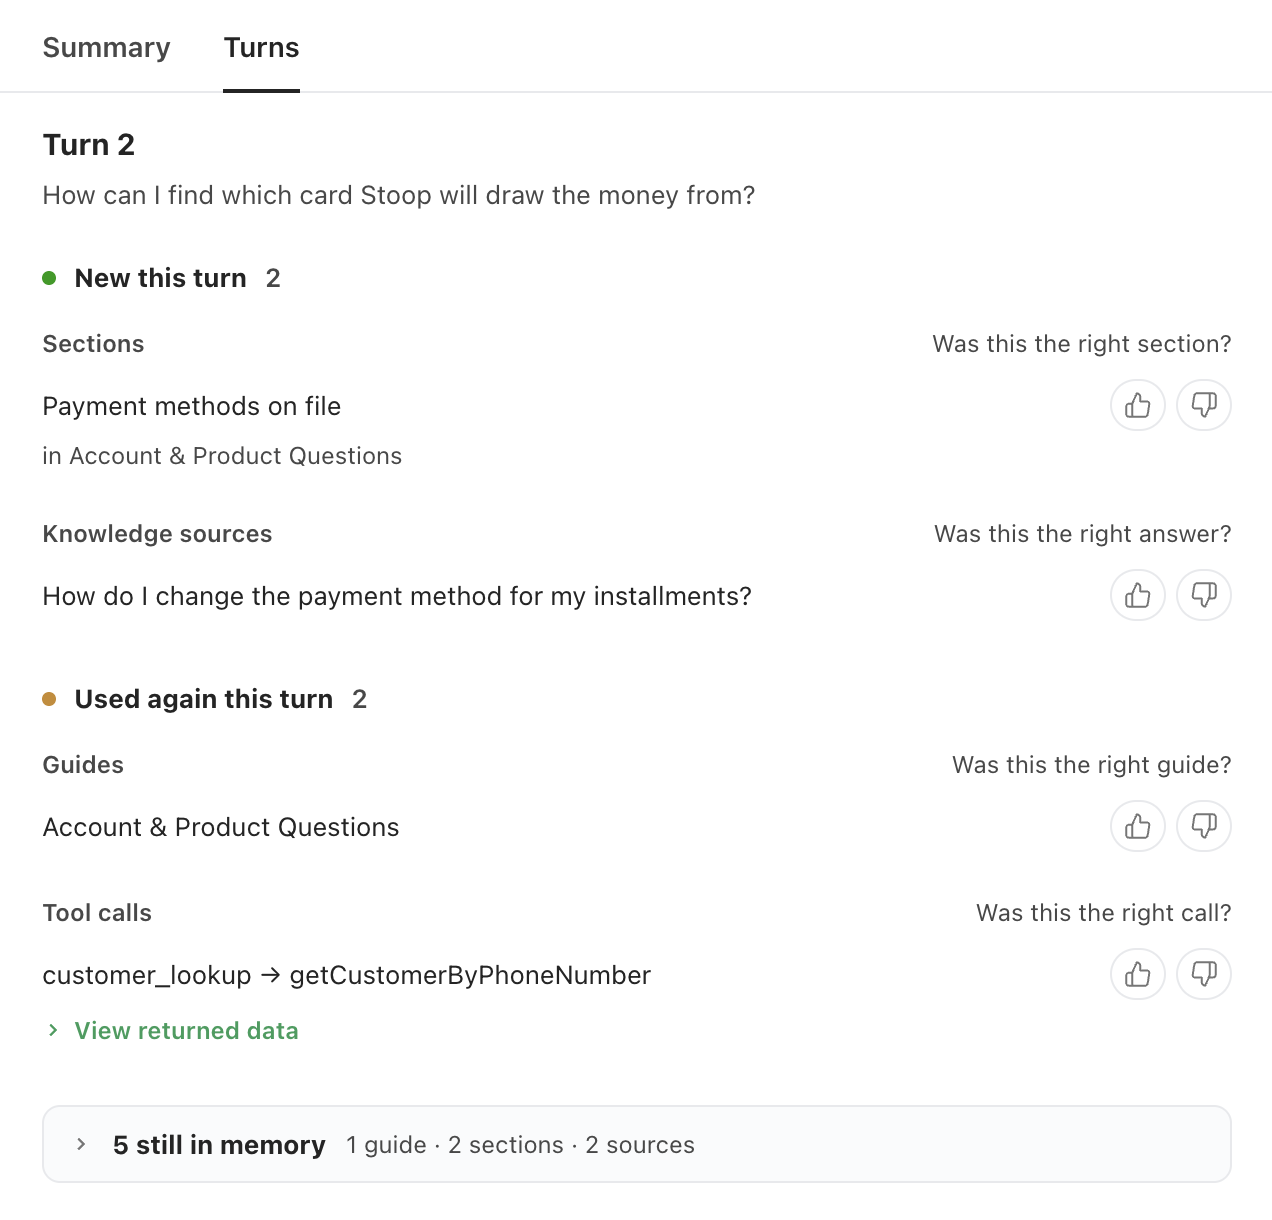Select the Turns tab

pos(261,48)
